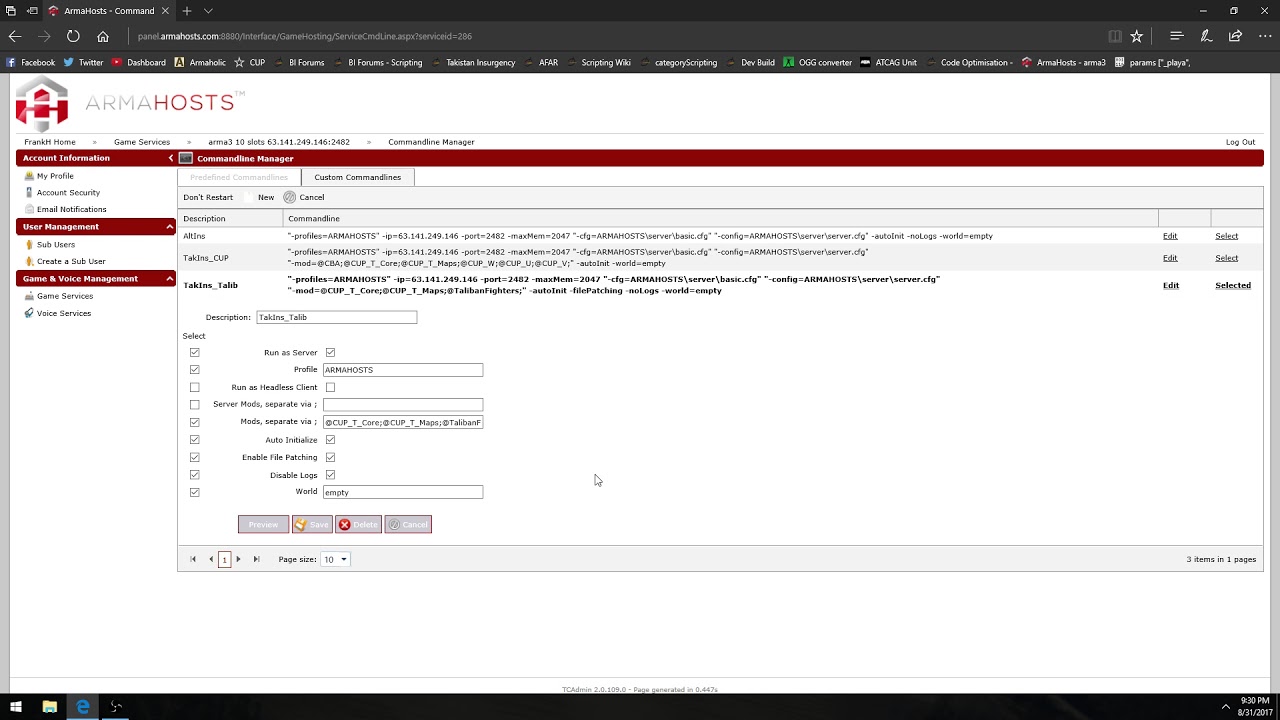Screen dimensions: 1280x720
Task: Go back using browser back arrow
Action: pyautogui.click(x=15, y=36)
